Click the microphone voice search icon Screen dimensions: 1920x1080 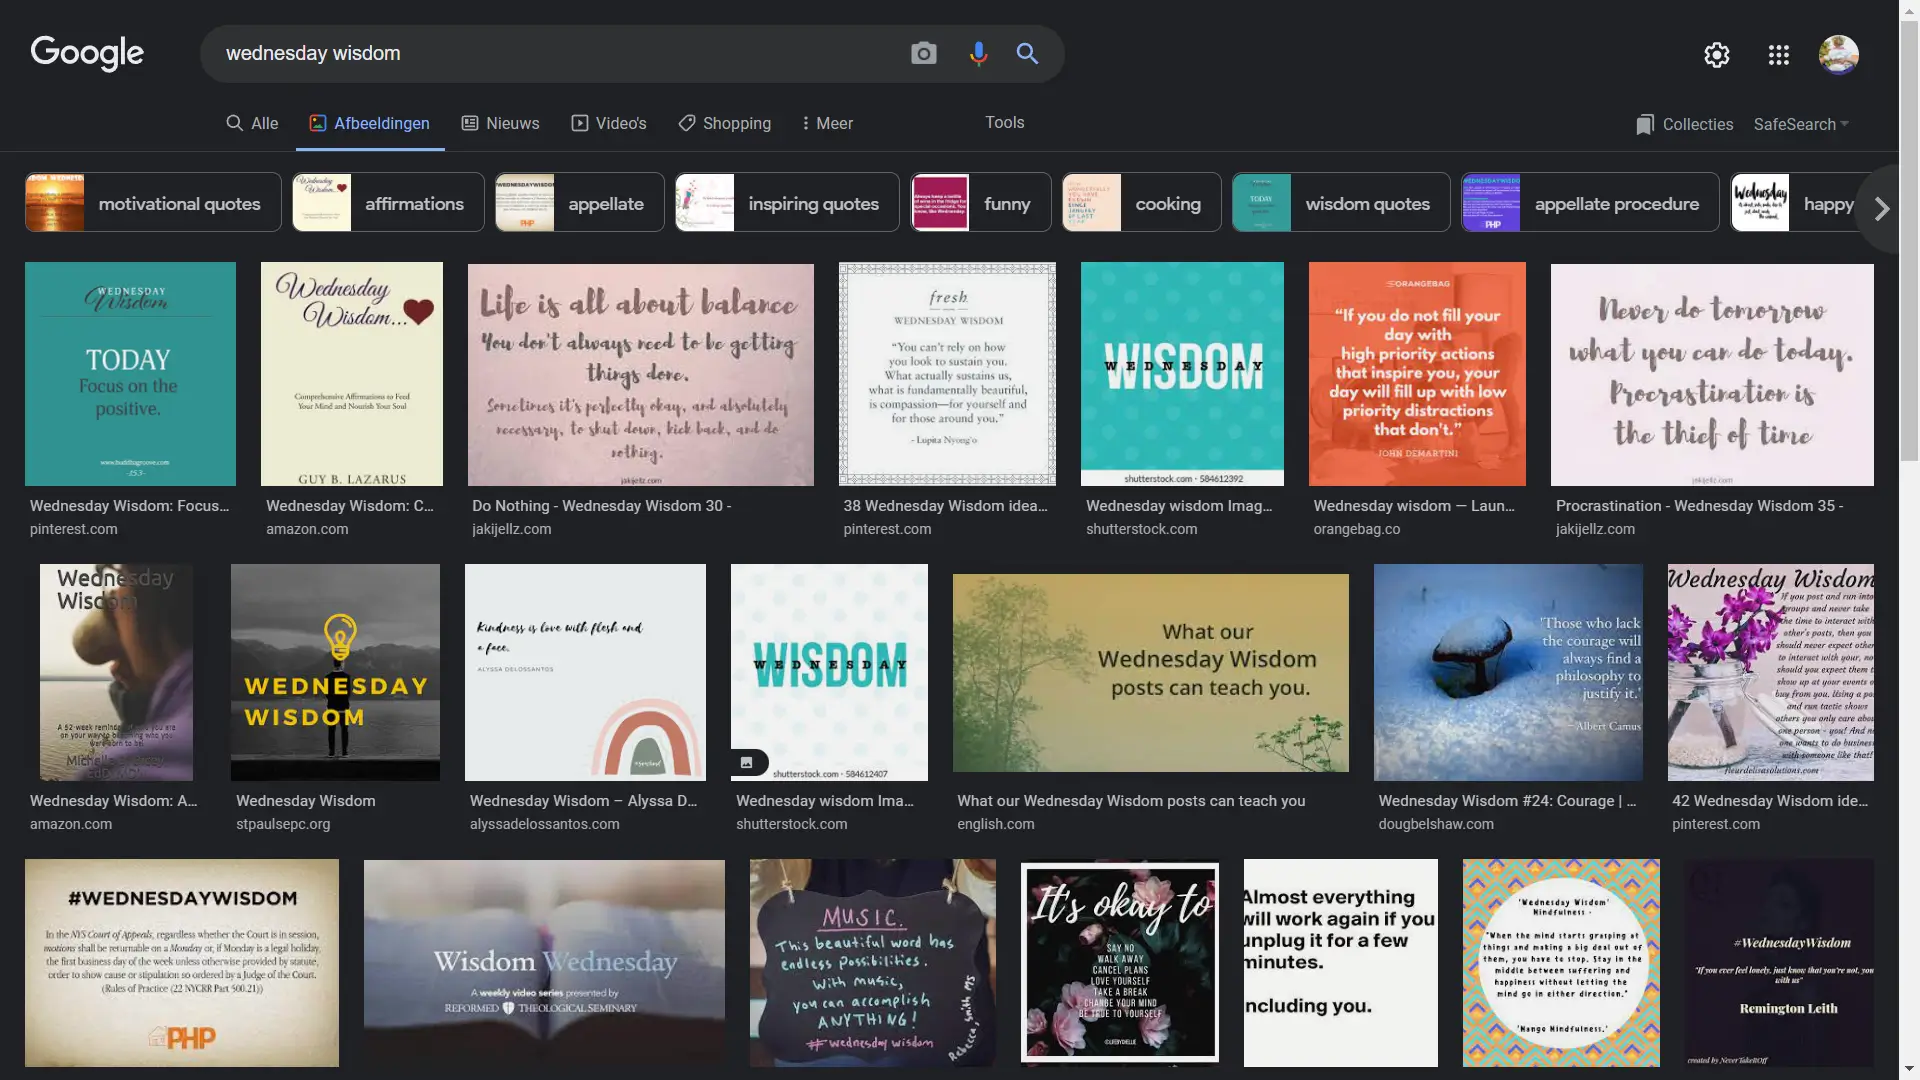tap(978, 54)
